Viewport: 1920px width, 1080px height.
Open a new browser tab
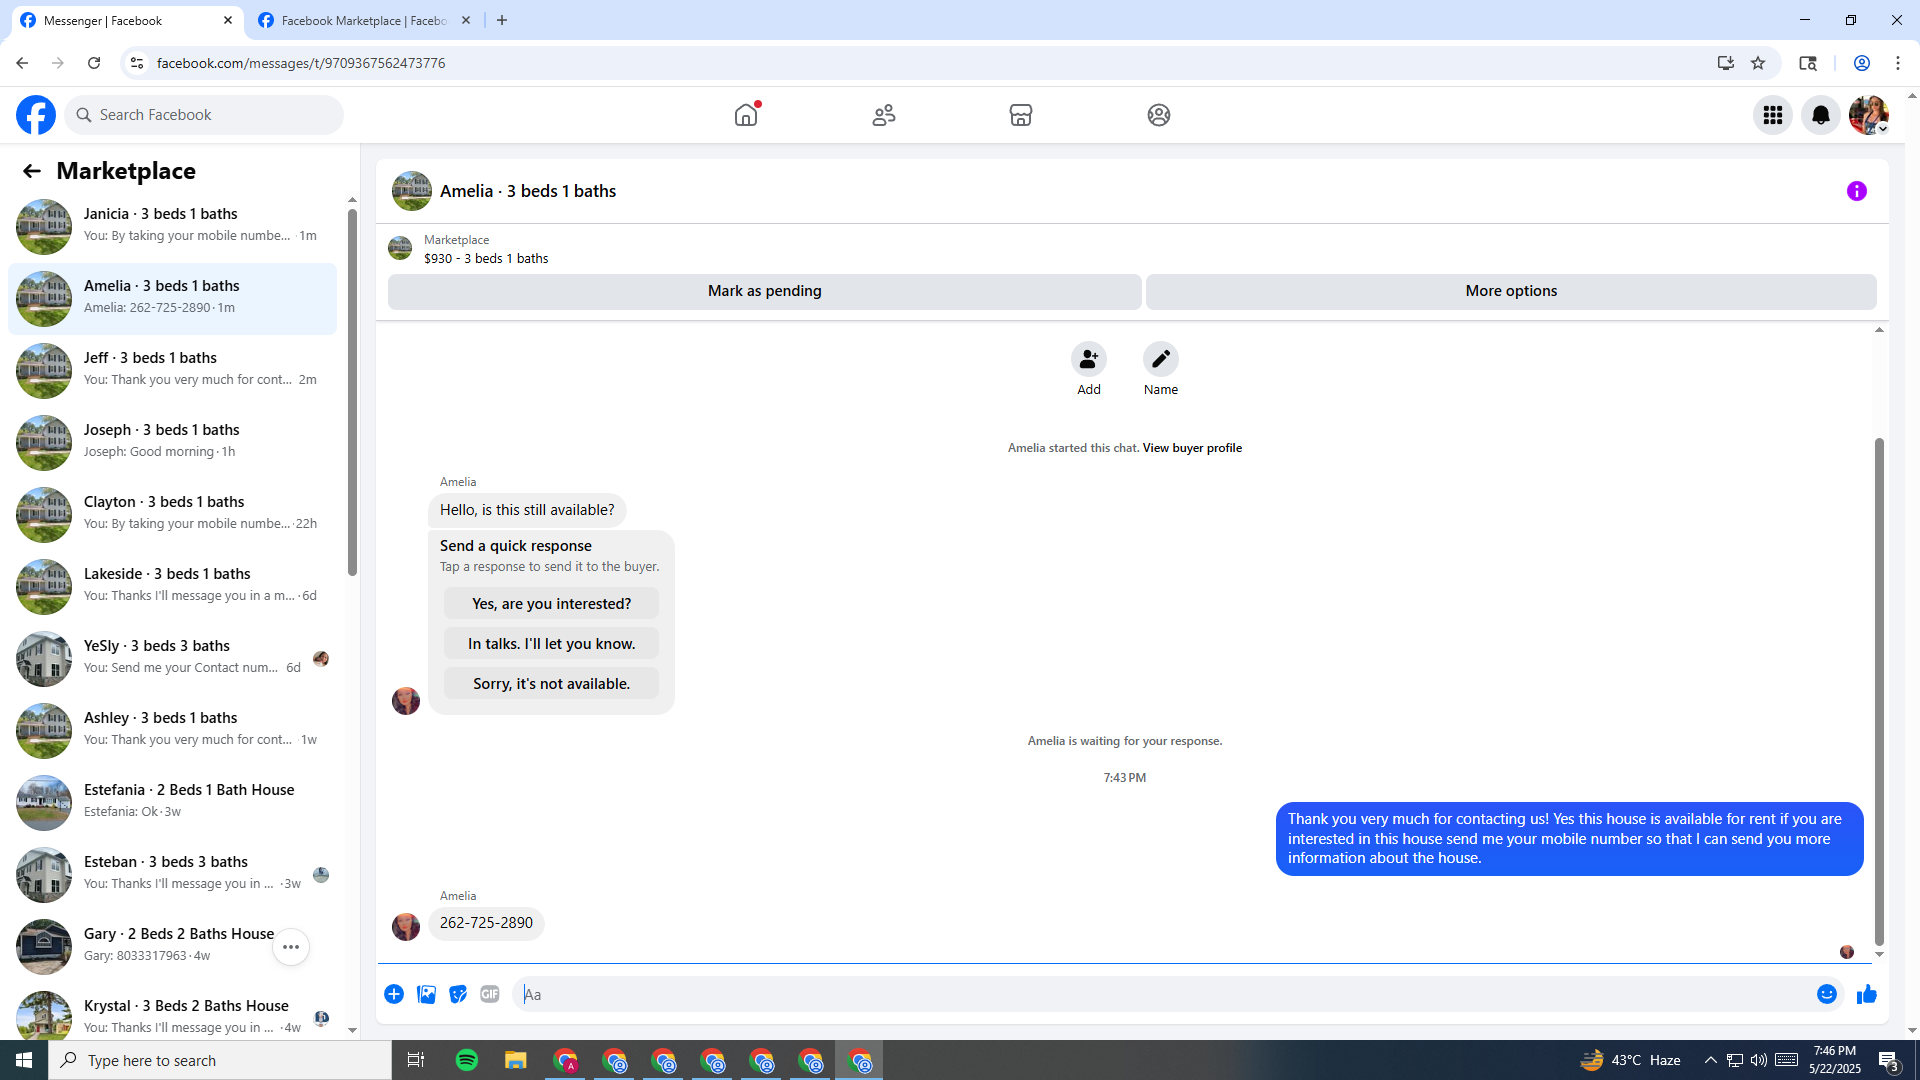[502, 20]
